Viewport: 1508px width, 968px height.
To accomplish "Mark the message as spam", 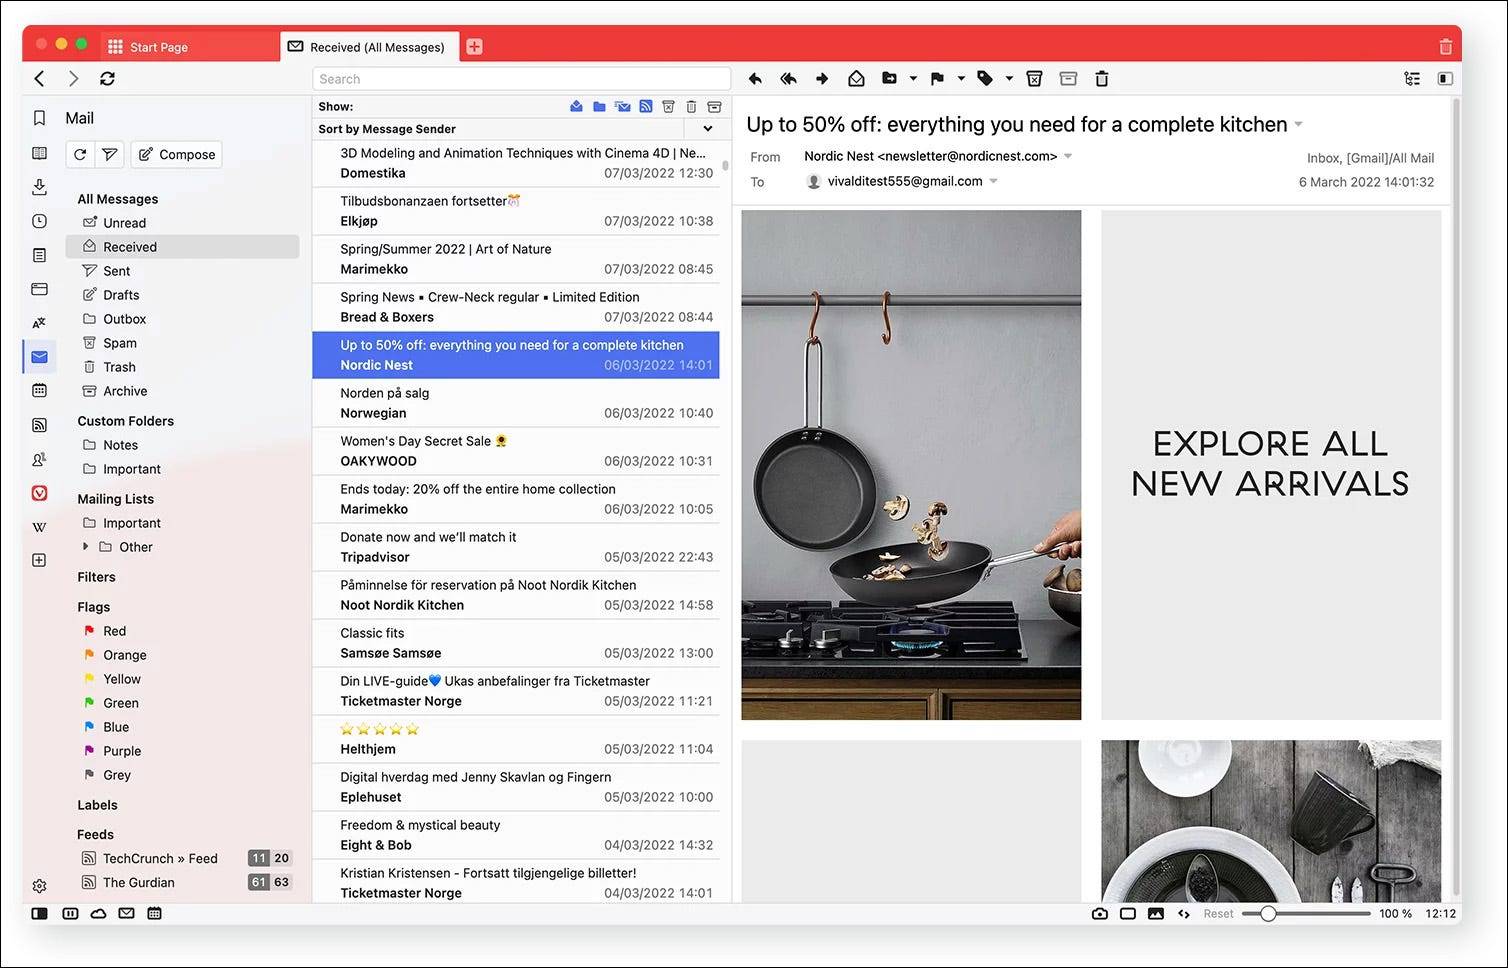I will click(x=1035, y=79).
